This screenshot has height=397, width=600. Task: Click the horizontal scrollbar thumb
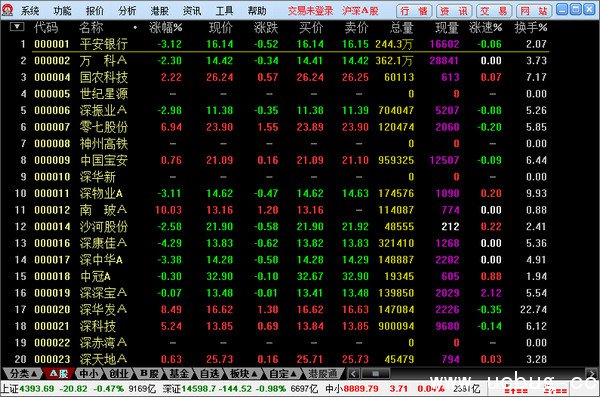(375, 374)
